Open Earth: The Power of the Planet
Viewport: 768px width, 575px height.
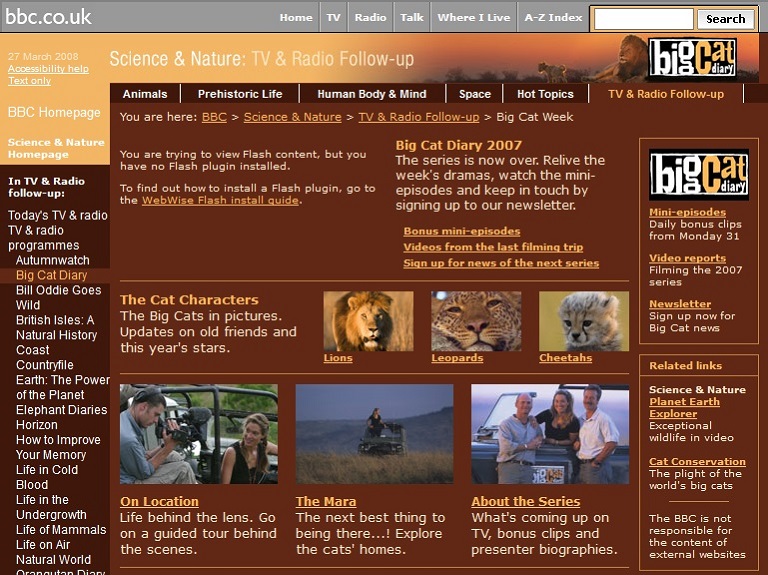(63, 387)
